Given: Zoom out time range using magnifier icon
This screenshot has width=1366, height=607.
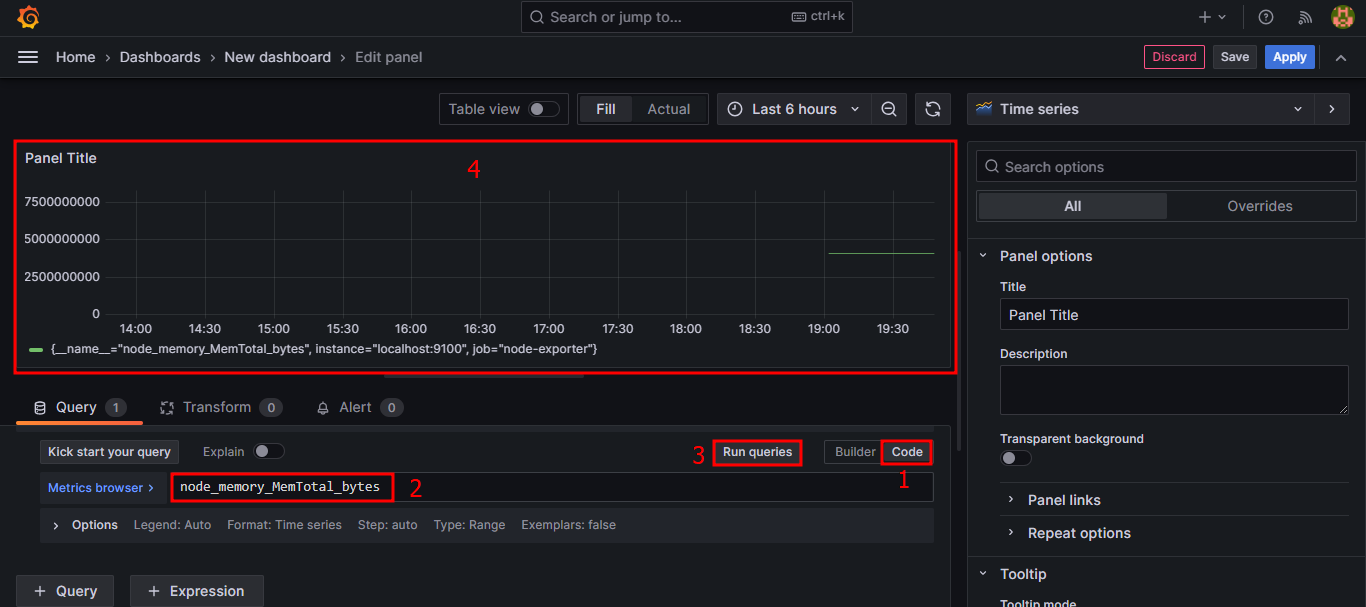Looking at the screenshot, I should (x=889, y=109).
